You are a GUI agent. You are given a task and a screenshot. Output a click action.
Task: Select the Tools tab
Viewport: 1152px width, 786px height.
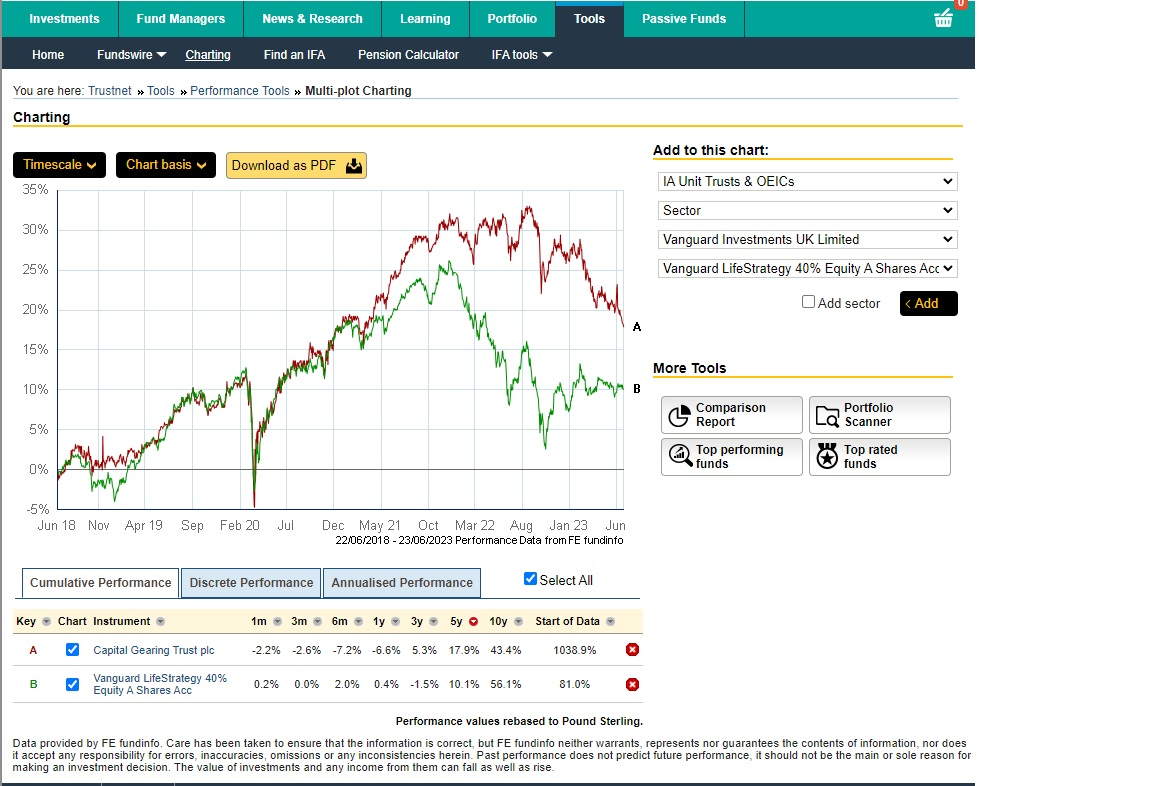(x=589, y=19)
